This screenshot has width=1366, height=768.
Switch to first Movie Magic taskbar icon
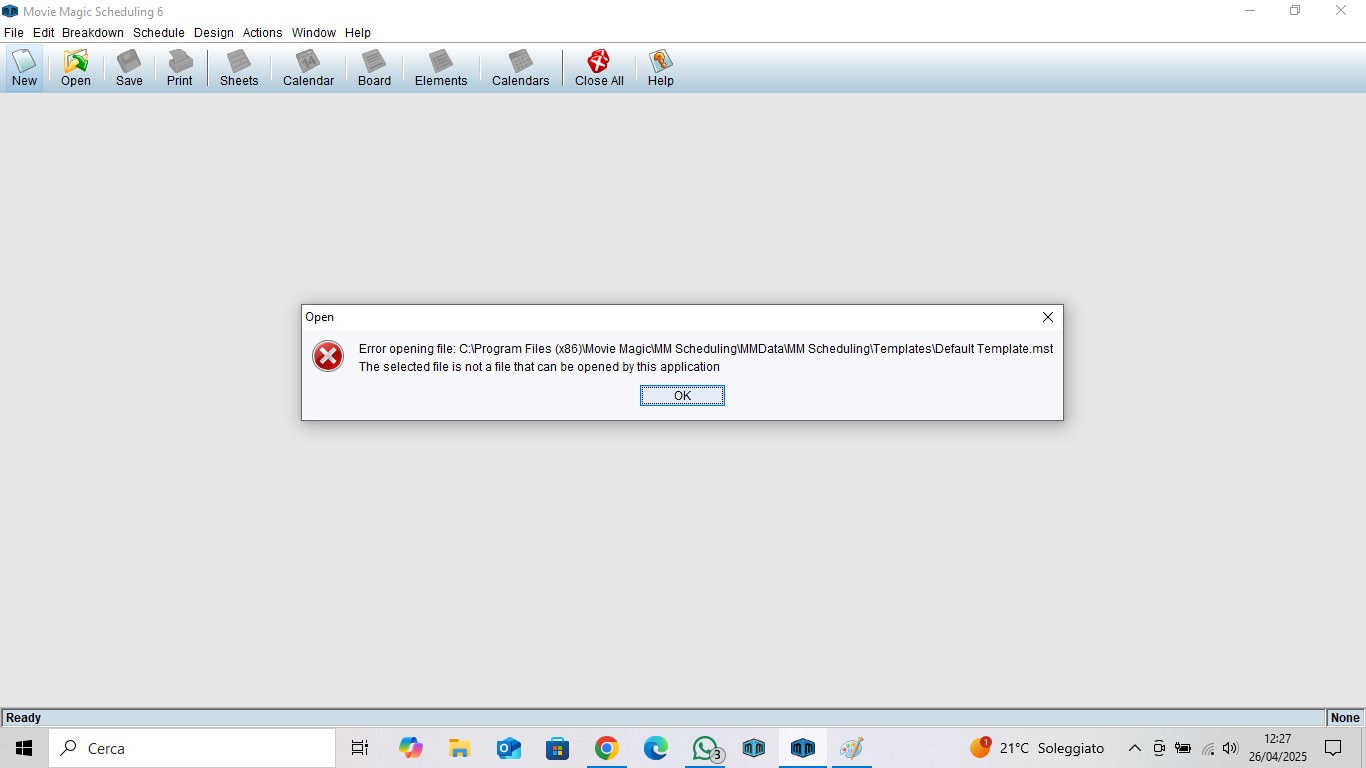coord(754,748)
